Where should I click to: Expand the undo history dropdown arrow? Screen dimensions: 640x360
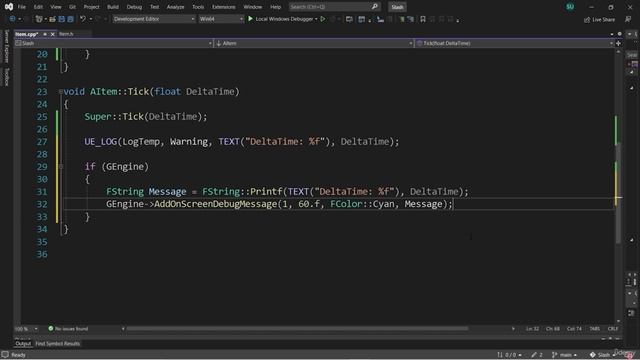click(x=91, y=19)
